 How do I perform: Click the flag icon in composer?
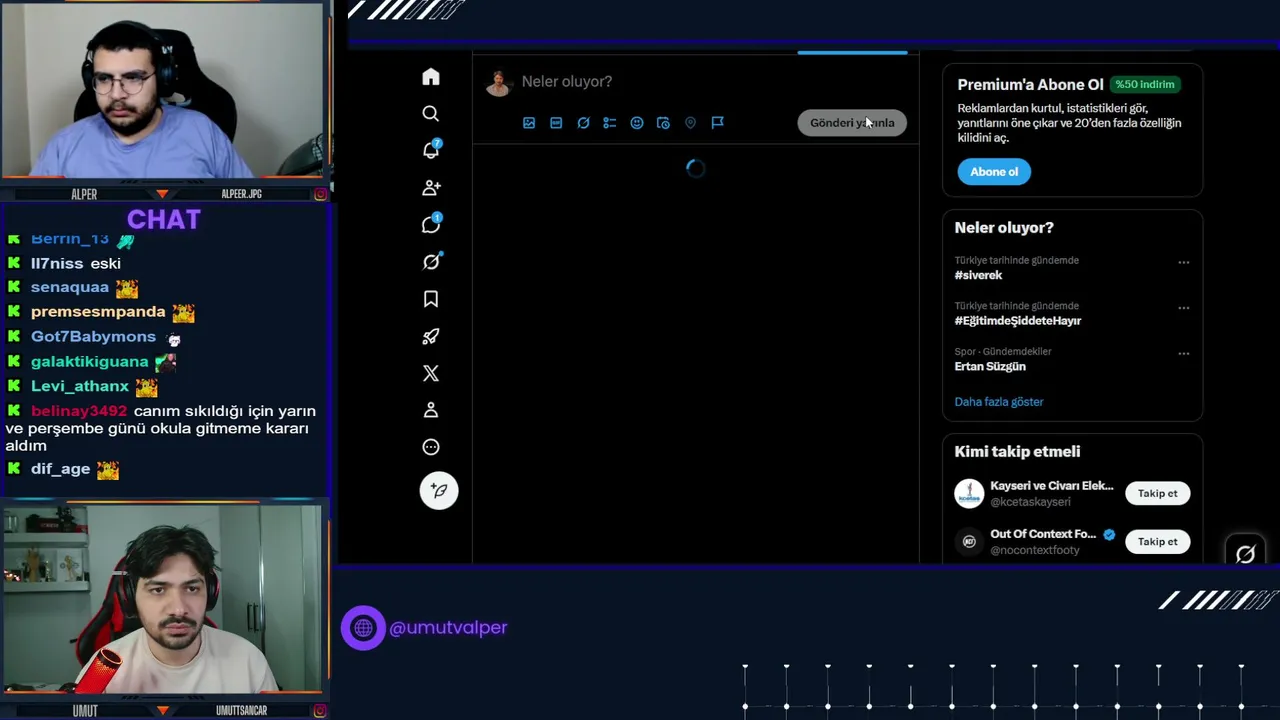coord(717,123)
